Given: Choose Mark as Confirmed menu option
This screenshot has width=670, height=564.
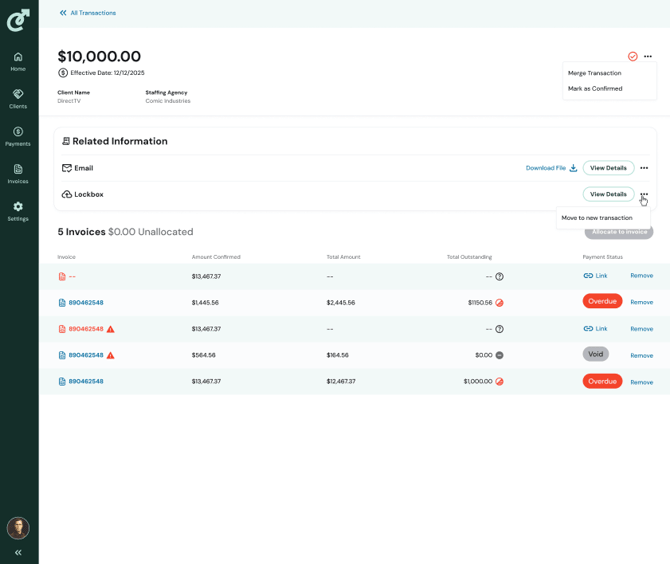Looking at the screenshot, I should pos(595,89).
